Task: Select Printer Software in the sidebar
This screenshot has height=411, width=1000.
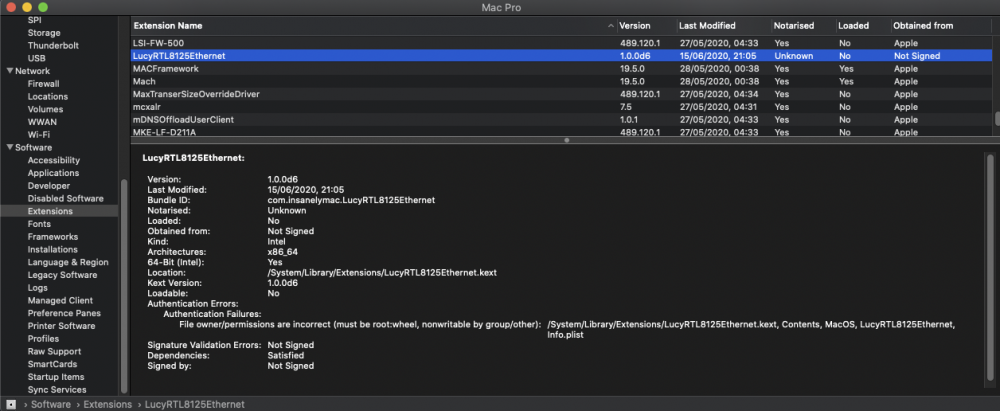Action: pyautogui.click(x=61, y=326)
